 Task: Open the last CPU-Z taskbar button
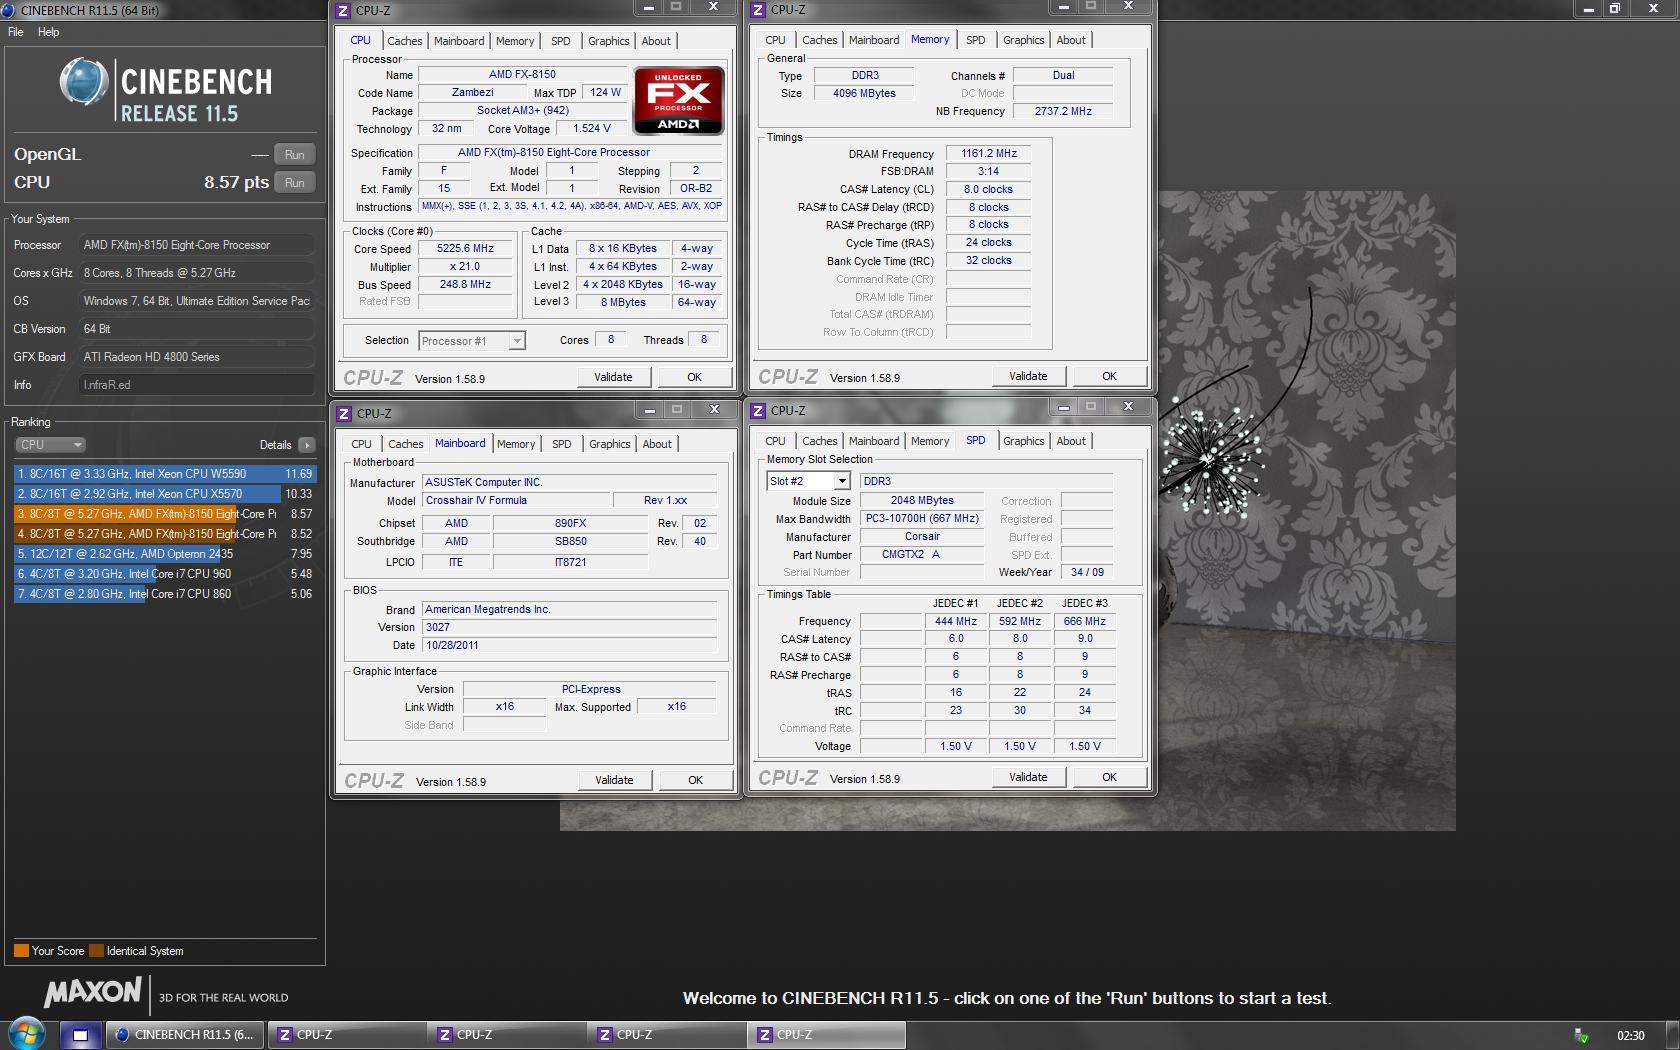pyautogui.click(x=826, y=1035)
